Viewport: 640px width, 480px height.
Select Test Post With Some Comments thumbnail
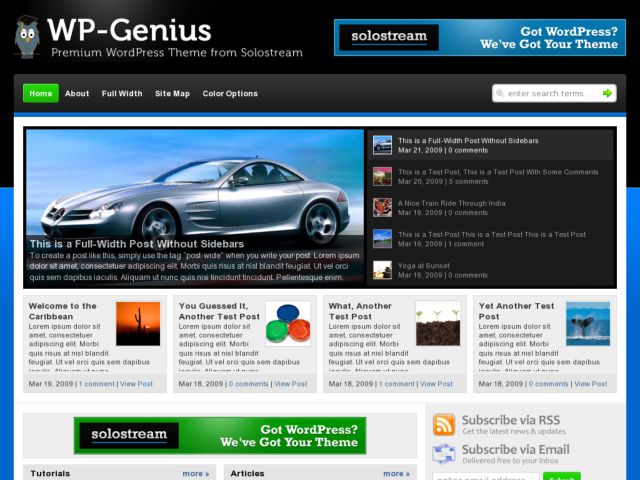click(382, 176)
